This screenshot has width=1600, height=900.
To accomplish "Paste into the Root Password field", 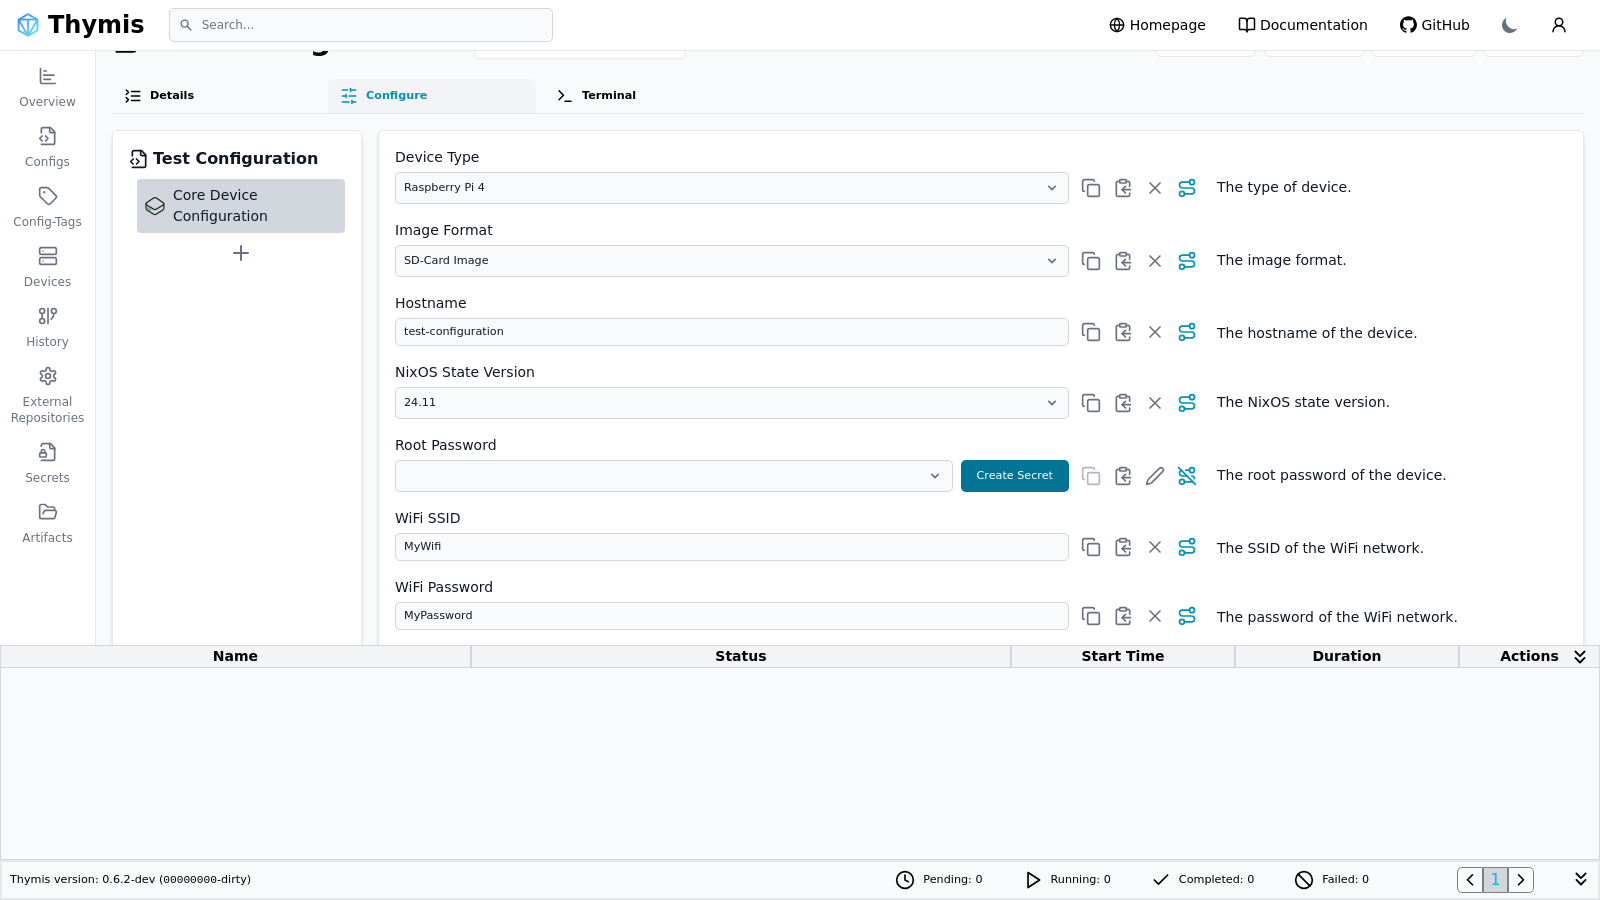I will coord(1123,476).
